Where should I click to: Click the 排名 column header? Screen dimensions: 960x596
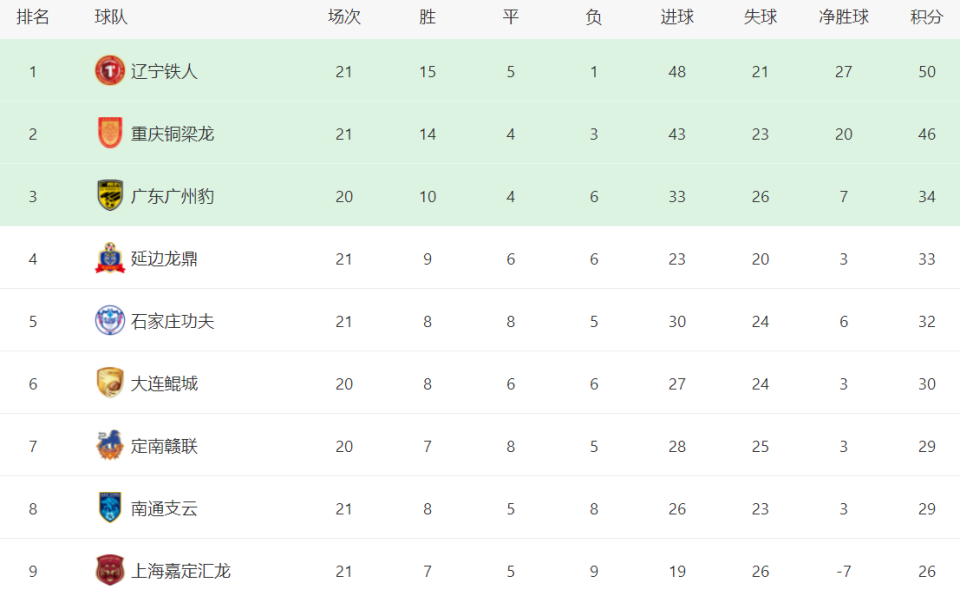click(x=33, y=17)
